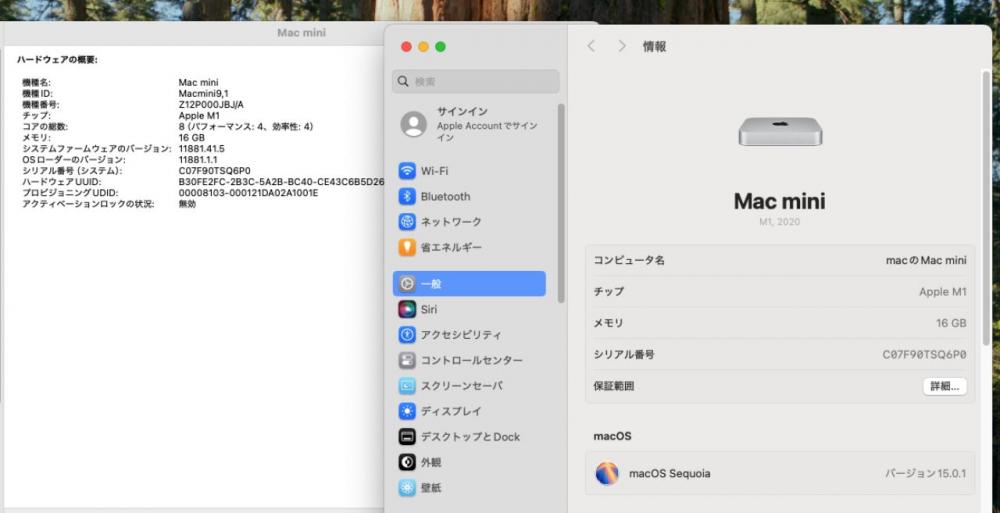Click the search magnifier icon

point(403,82)
